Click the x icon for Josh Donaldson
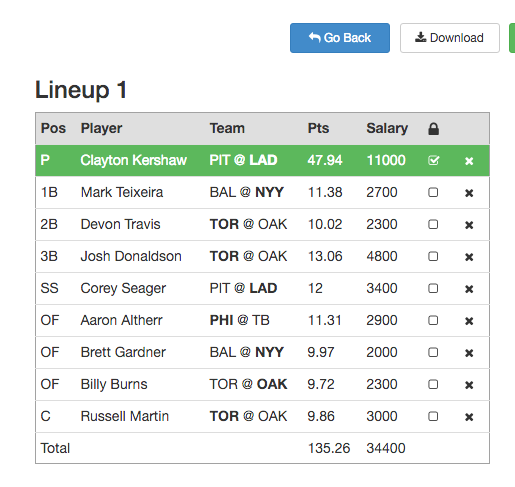Viewport: 515px width, 487px height. click(469, 257)
